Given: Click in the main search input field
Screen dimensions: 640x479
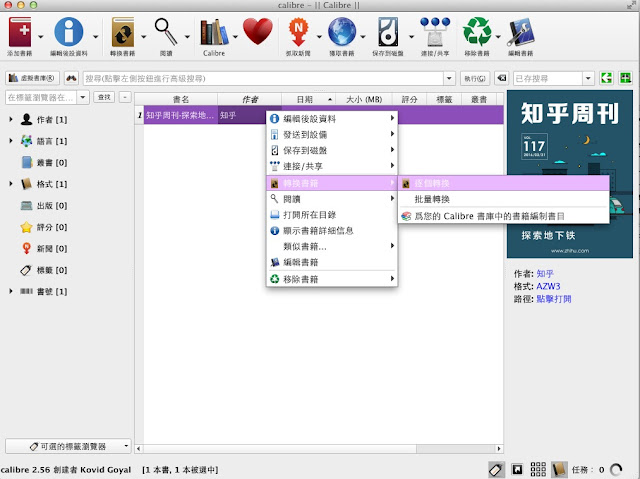Looking at the screenshot, I should pyautogui.click(x=263, y=78).
